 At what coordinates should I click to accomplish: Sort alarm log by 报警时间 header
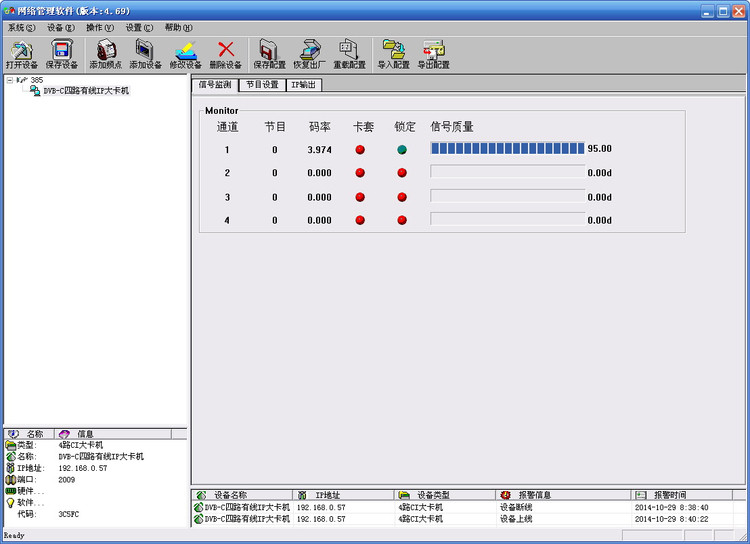682,495
